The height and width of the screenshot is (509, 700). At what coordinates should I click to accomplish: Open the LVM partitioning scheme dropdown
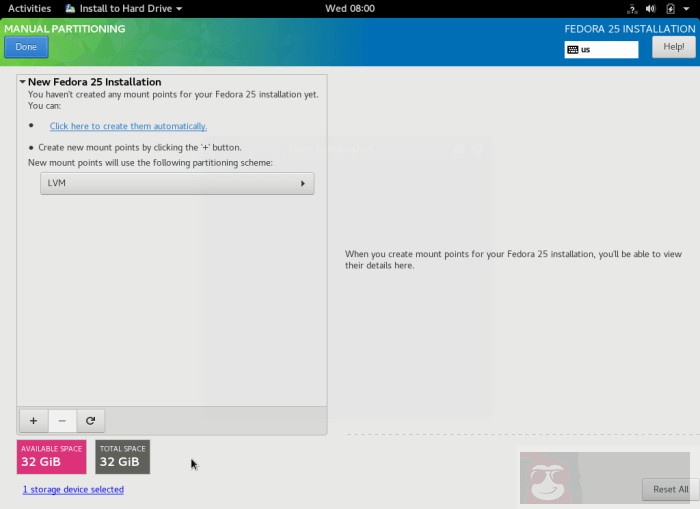(177, 184)
